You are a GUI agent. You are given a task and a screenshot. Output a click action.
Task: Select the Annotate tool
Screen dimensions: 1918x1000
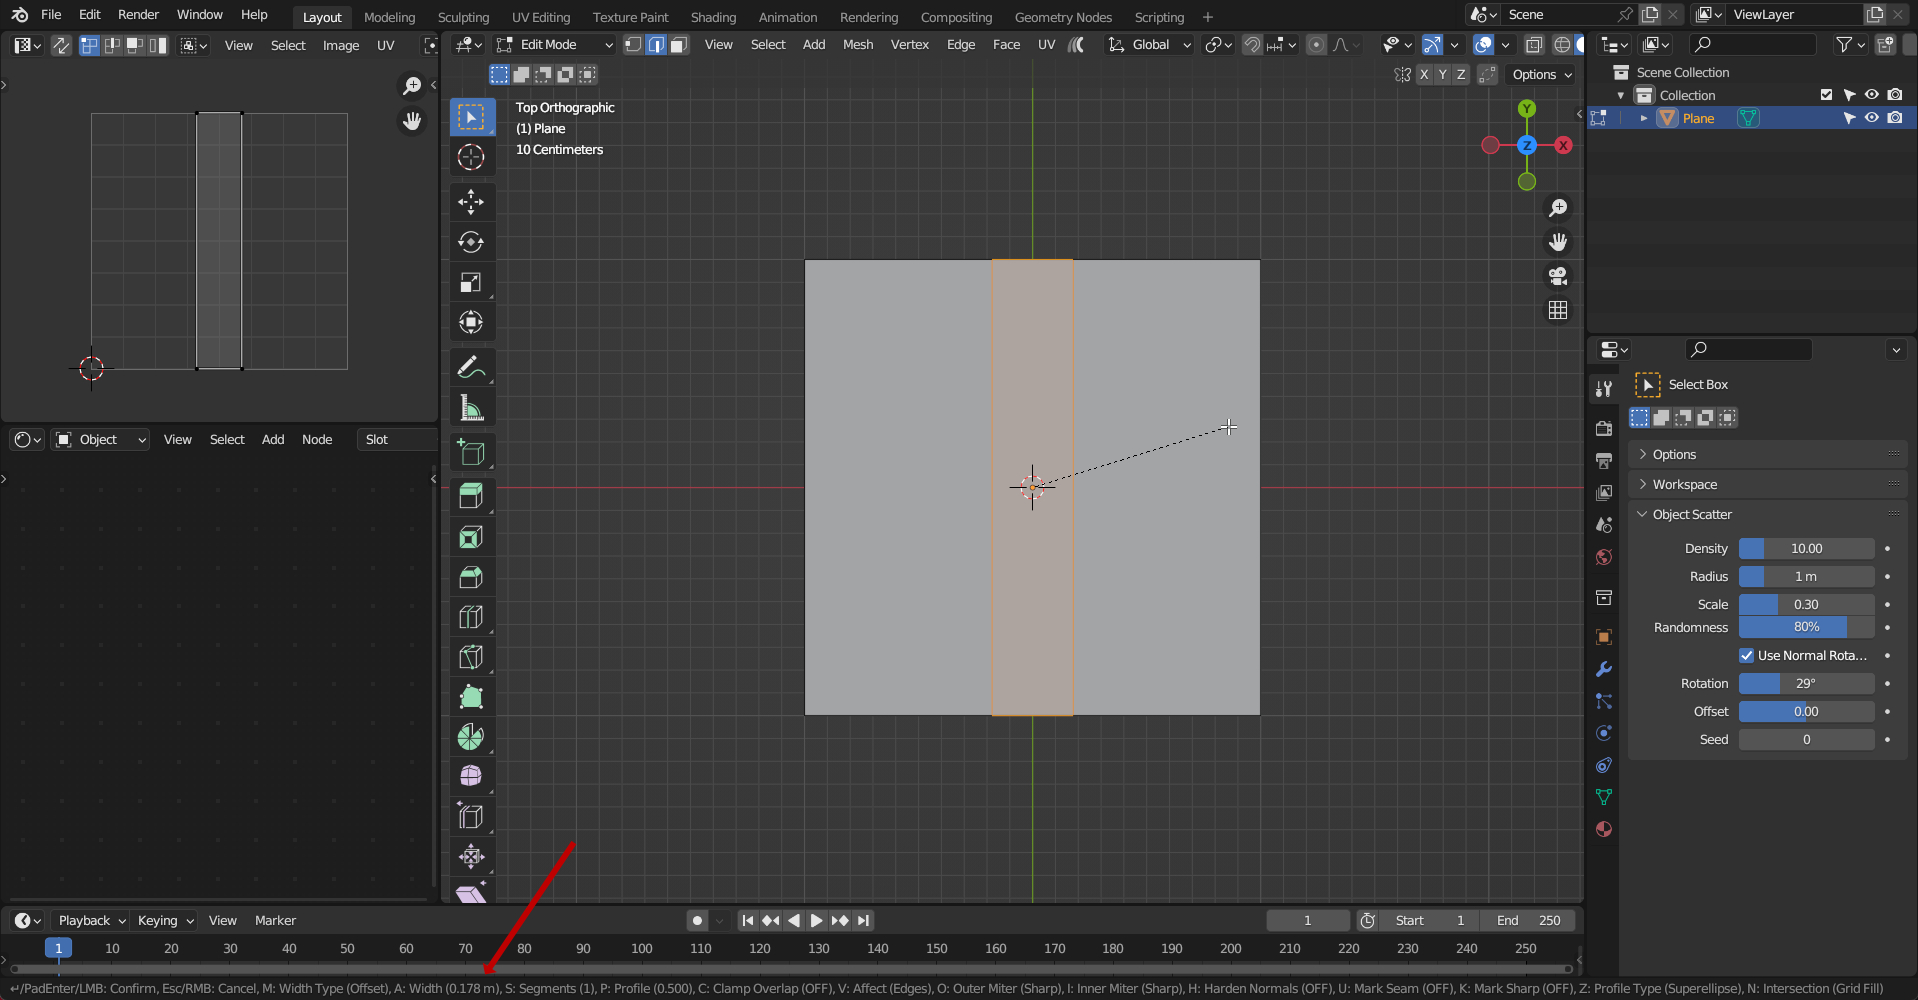(x=471, y=367)
